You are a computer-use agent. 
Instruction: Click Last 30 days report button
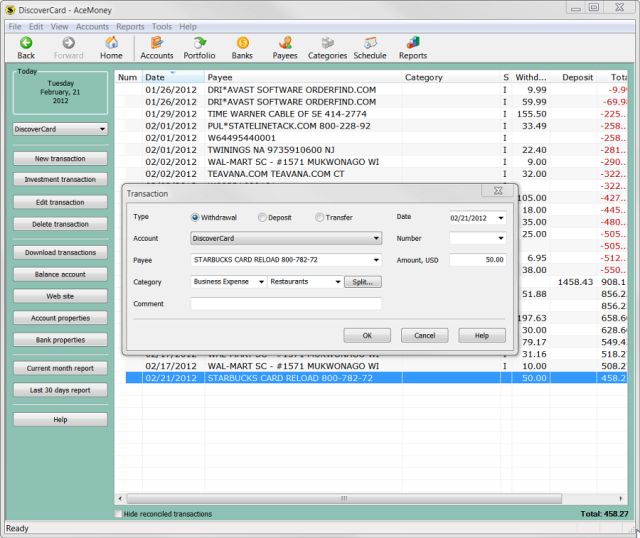[60, 390]
